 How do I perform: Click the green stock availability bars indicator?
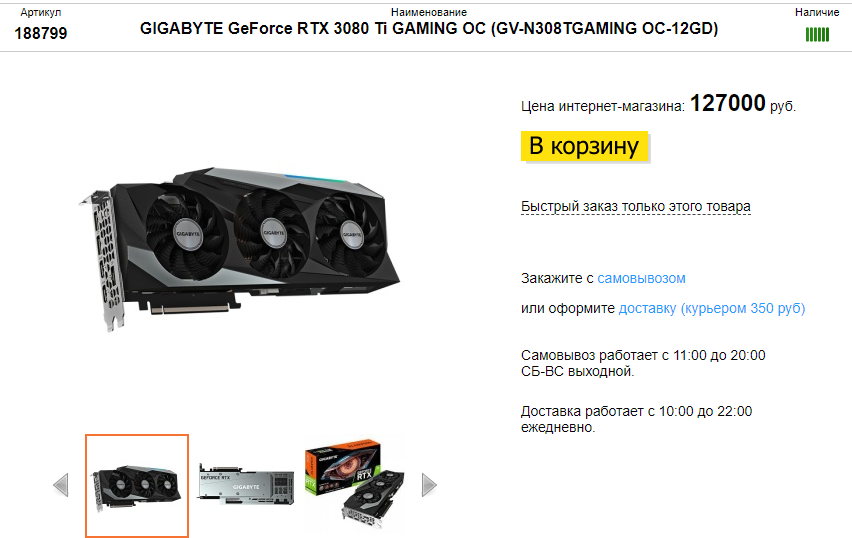coord(817,35)
